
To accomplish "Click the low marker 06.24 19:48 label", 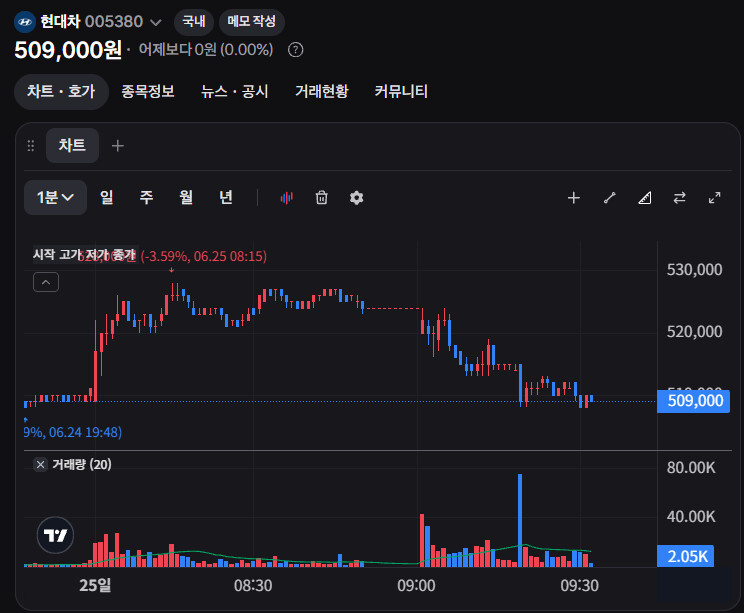I will click(73, 433).
